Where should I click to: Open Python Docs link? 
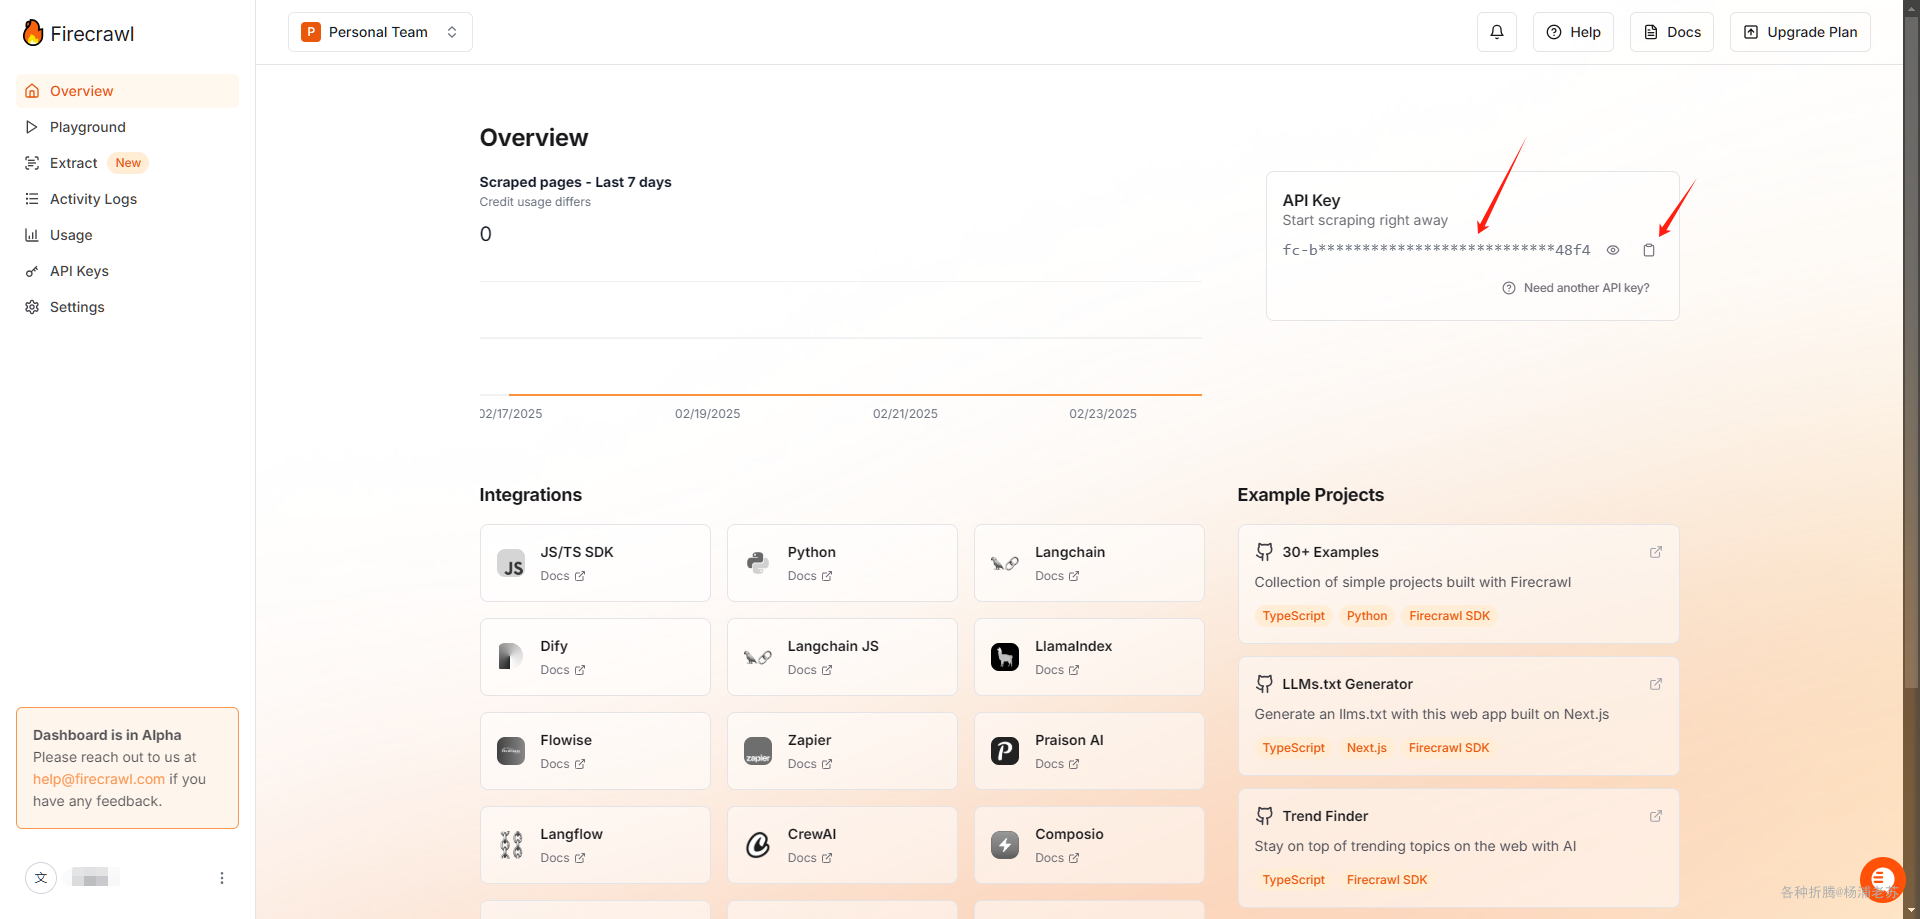tap(810, 576)
